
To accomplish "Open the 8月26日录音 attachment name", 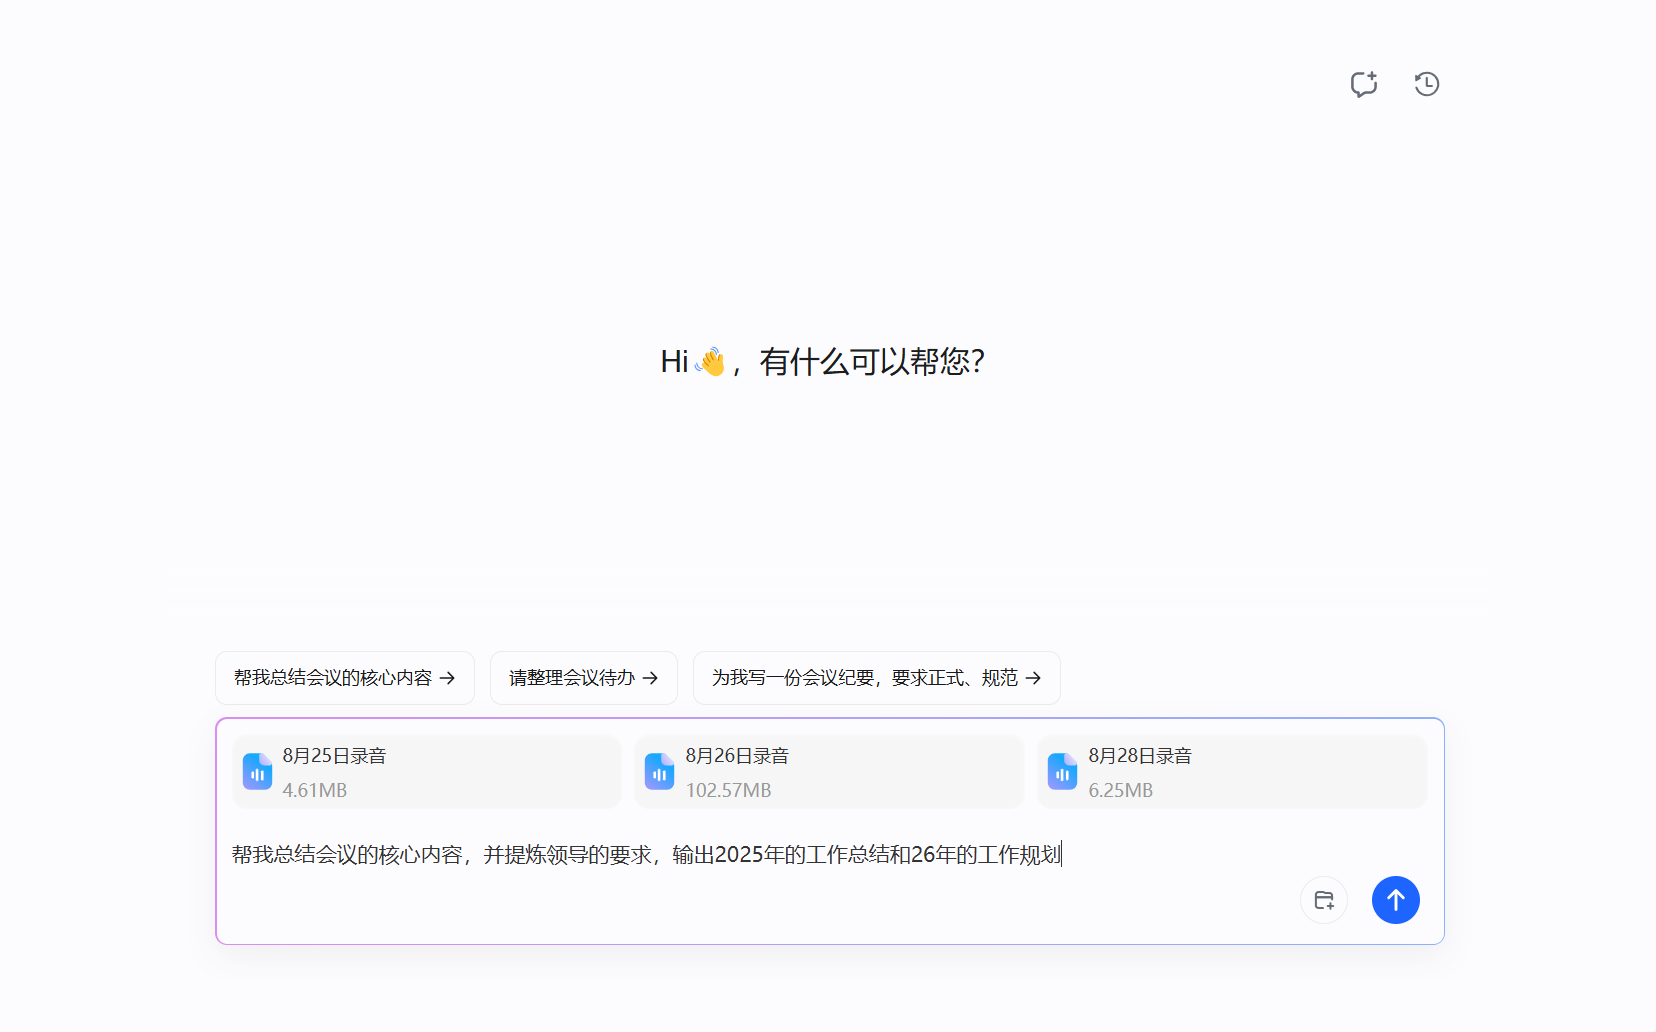I will click(737, 756).
